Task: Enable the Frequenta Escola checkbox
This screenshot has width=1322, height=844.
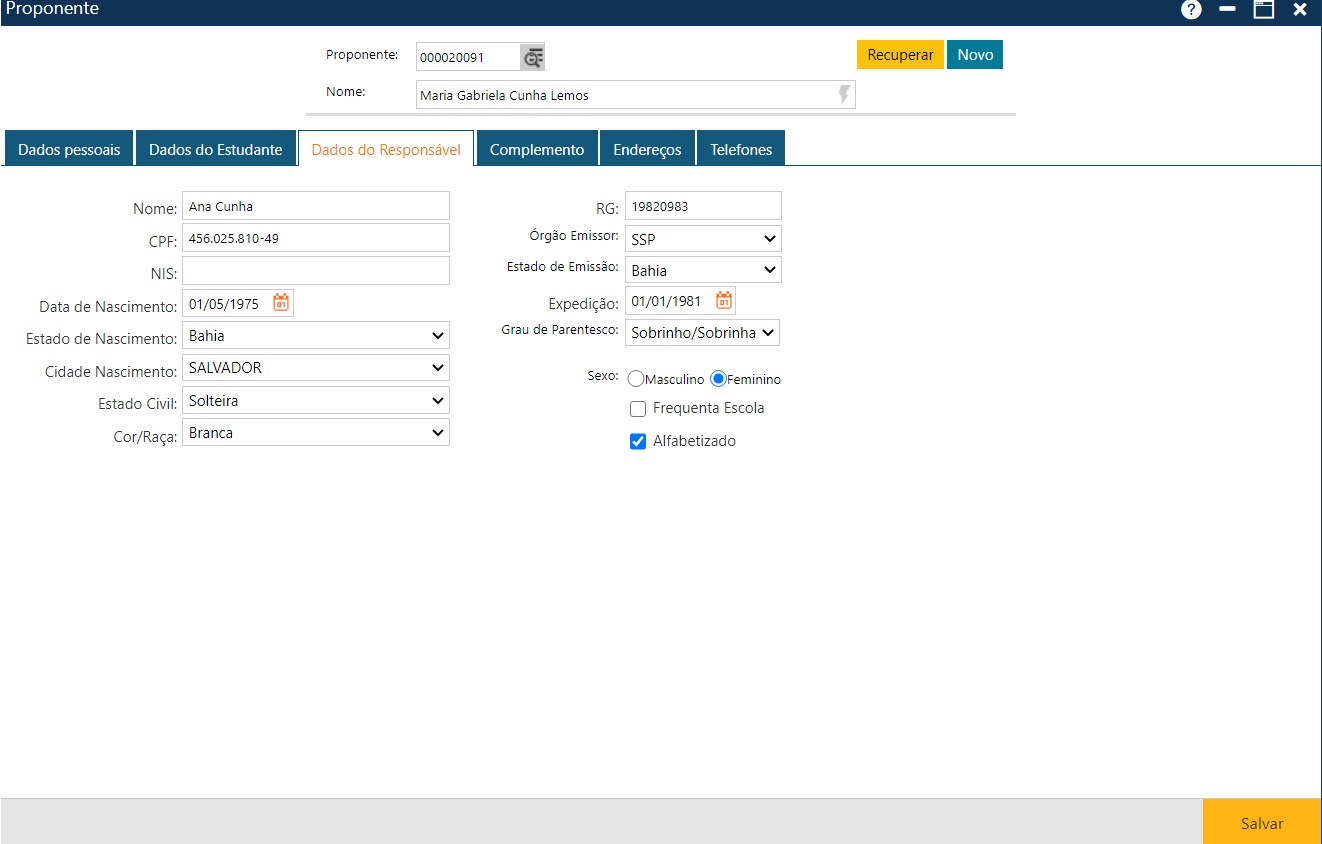Action: [638, 409]
